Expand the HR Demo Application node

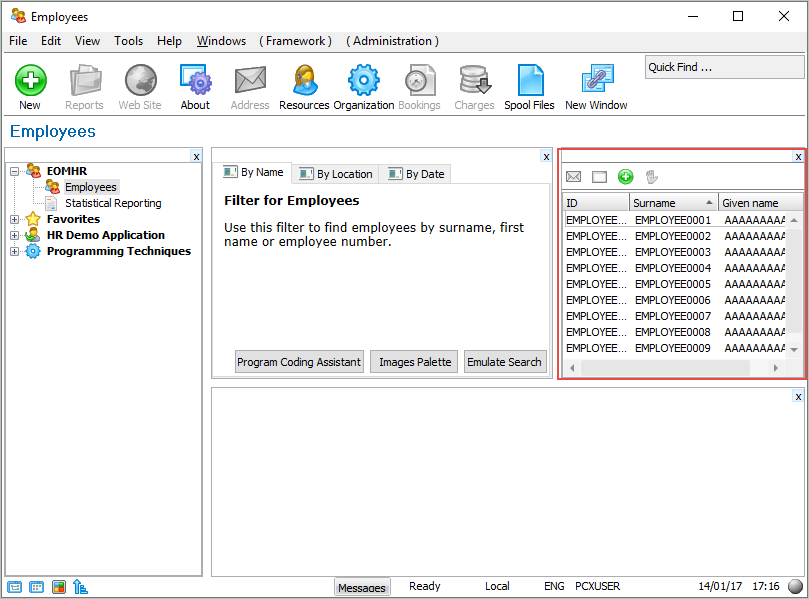14,235
